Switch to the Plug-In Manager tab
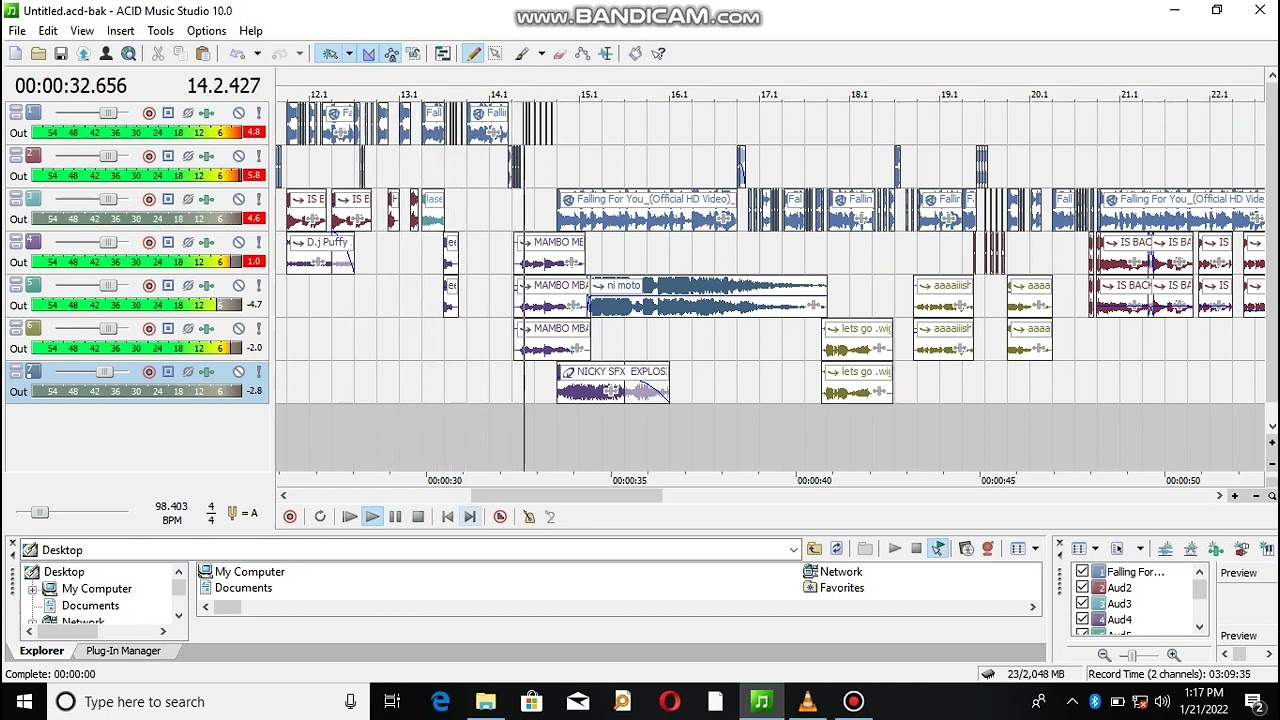Screen dimensions: 1280x720 tap(123, 651)
